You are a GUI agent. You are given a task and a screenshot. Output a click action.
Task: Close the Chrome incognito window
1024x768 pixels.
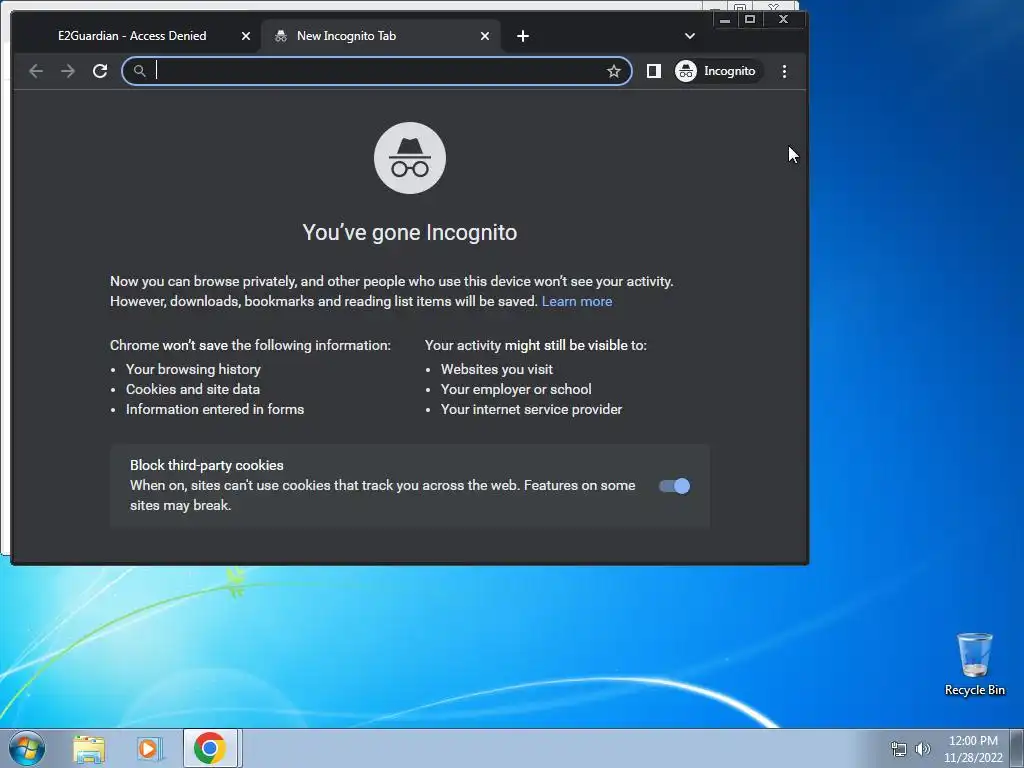[784, 20]
